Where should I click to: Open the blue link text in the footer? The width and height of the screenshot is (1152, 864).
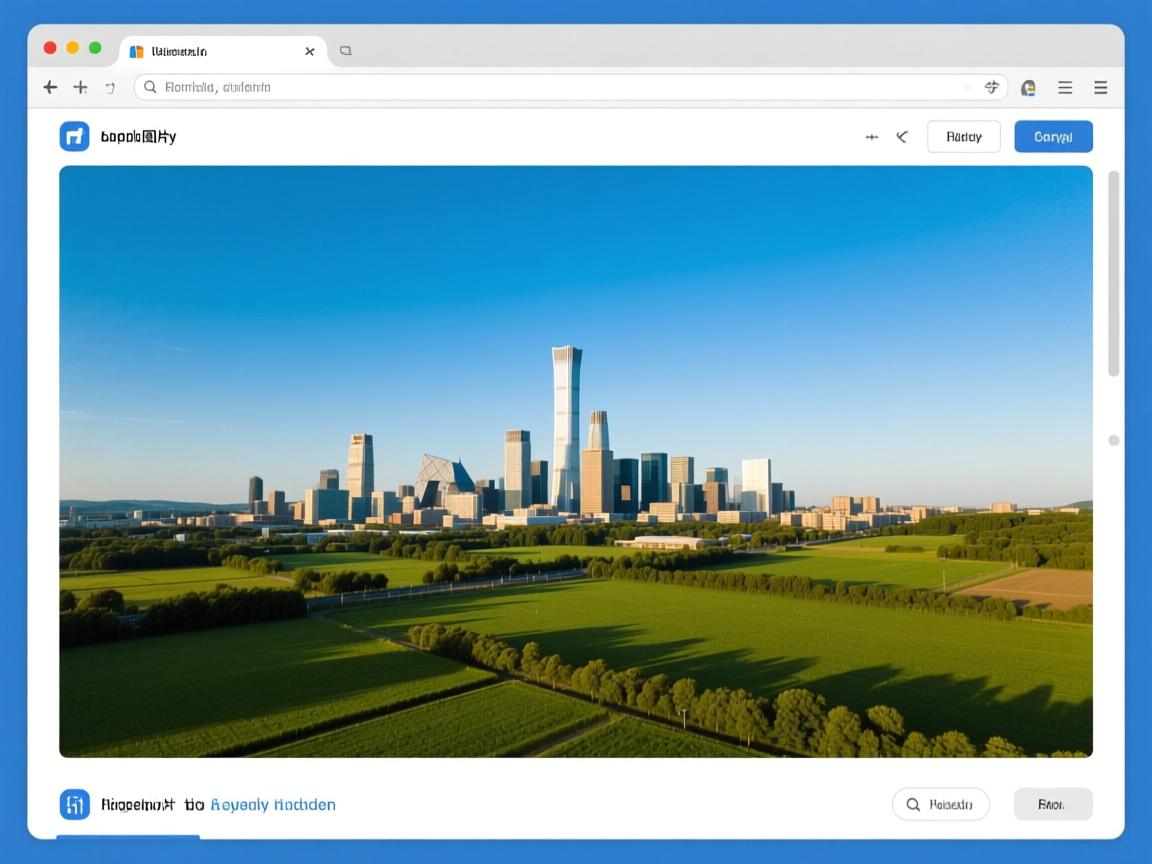point(273,805)
